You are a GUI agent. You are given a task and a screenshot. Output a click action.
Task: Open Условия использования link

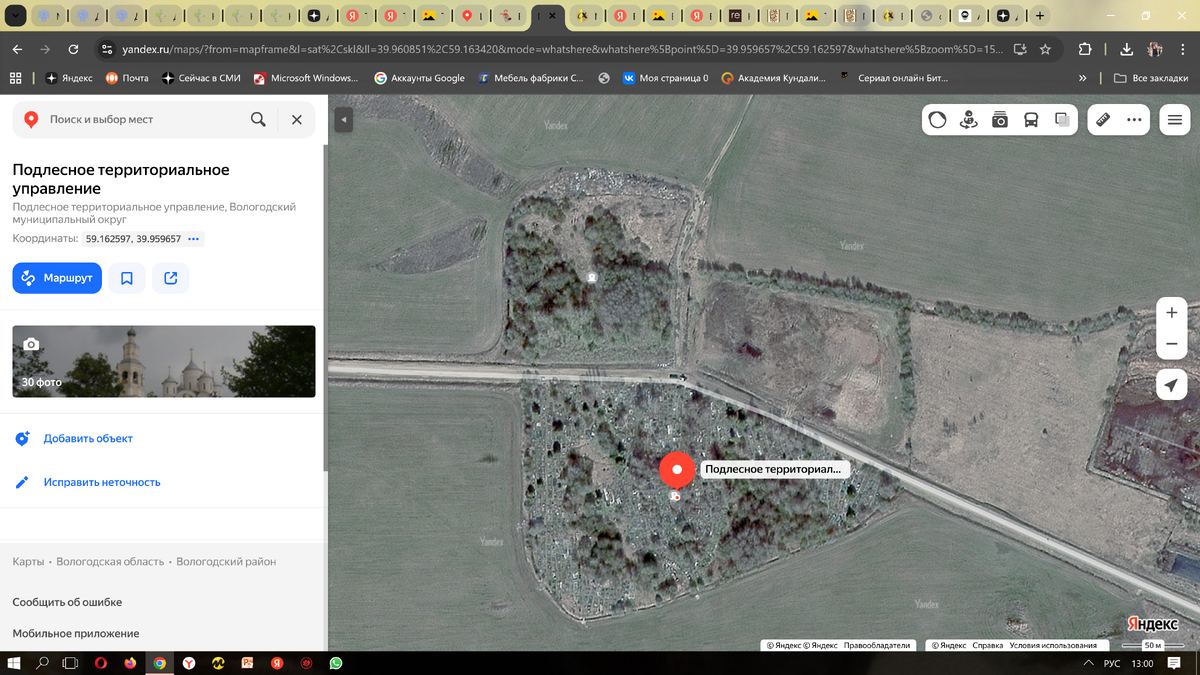pyautogui.click(x=1053, y=646)
